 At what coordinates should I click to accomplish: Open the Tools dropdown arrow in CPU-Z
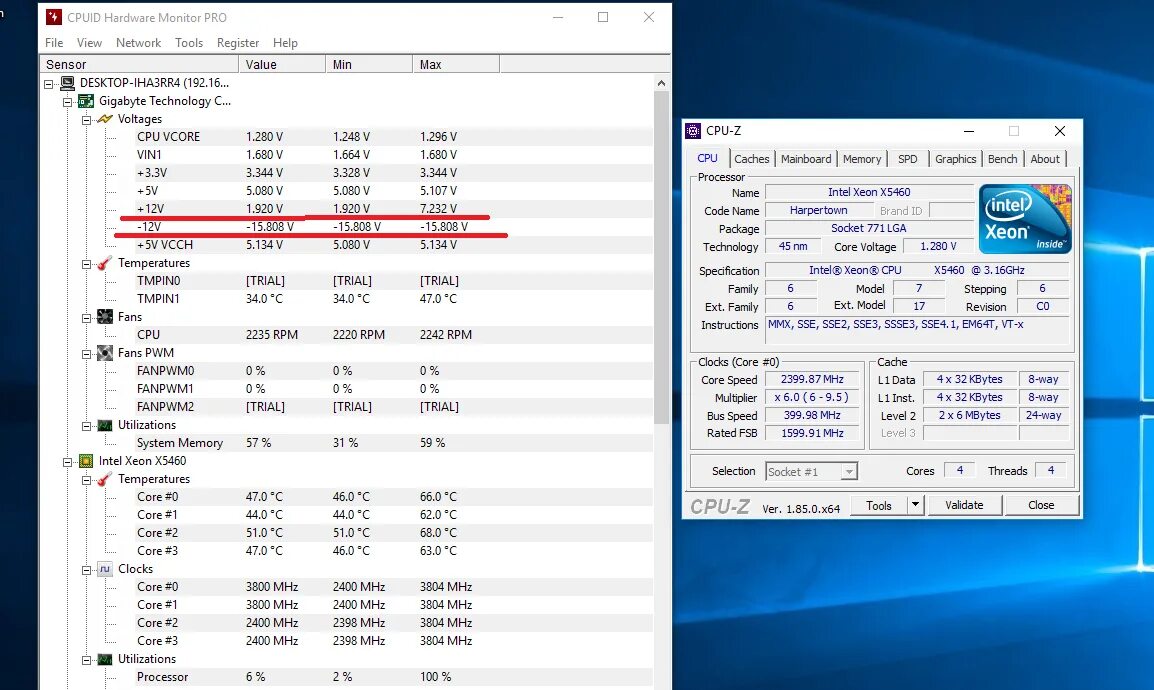click(x=915, y=505)
